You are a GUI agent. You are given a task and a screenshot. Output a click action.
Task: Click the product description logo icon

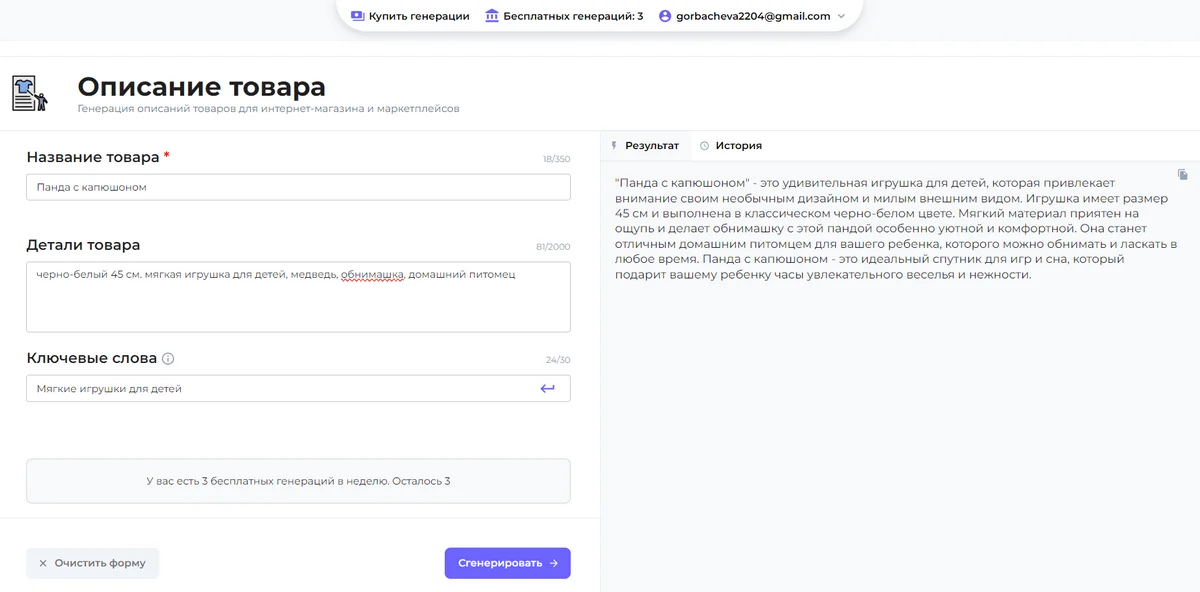(x=29, y=93)
